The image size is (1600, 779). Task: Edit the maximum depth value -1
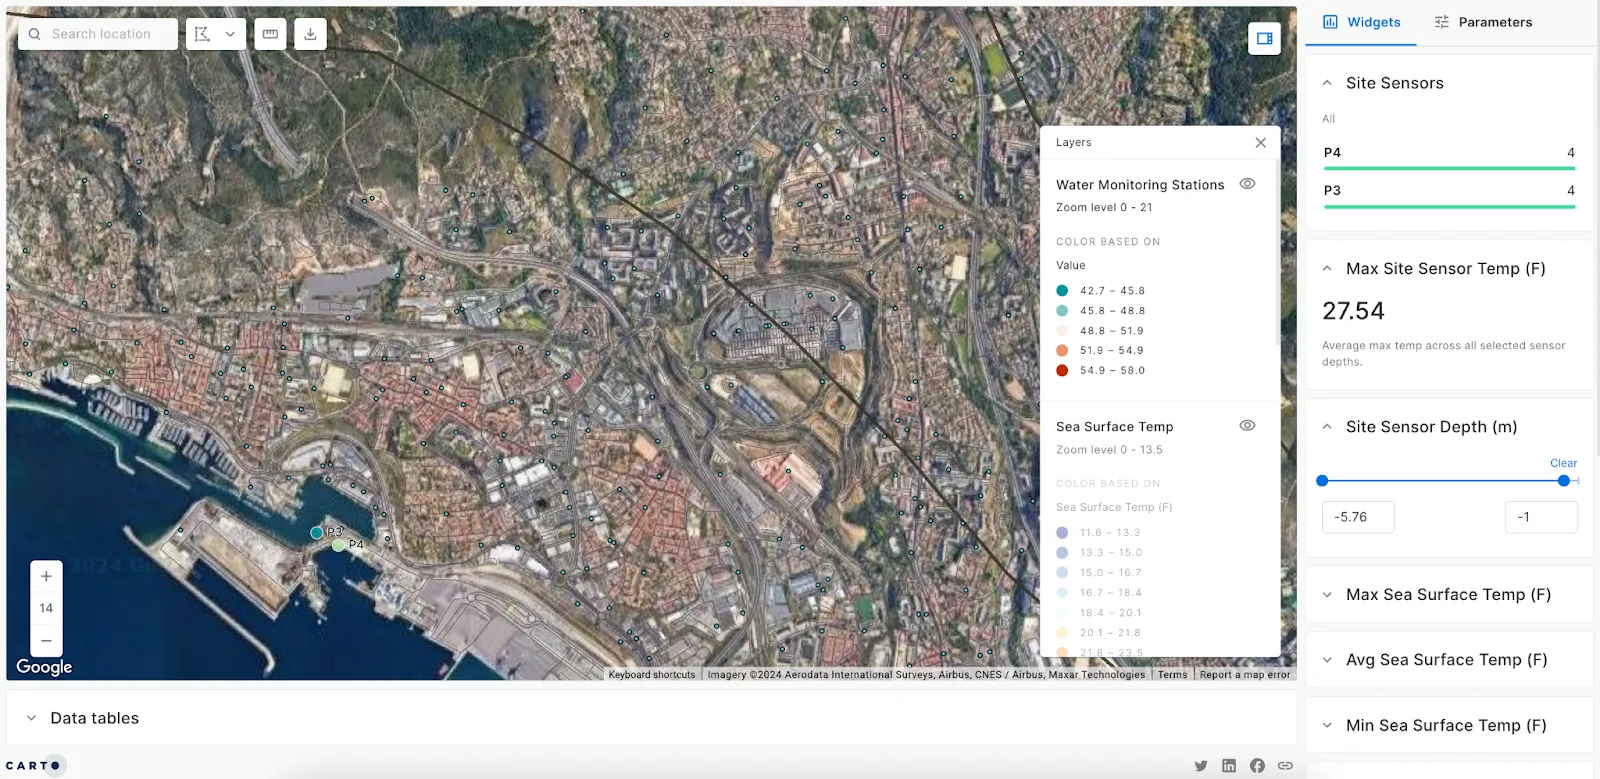(1541, 517)
